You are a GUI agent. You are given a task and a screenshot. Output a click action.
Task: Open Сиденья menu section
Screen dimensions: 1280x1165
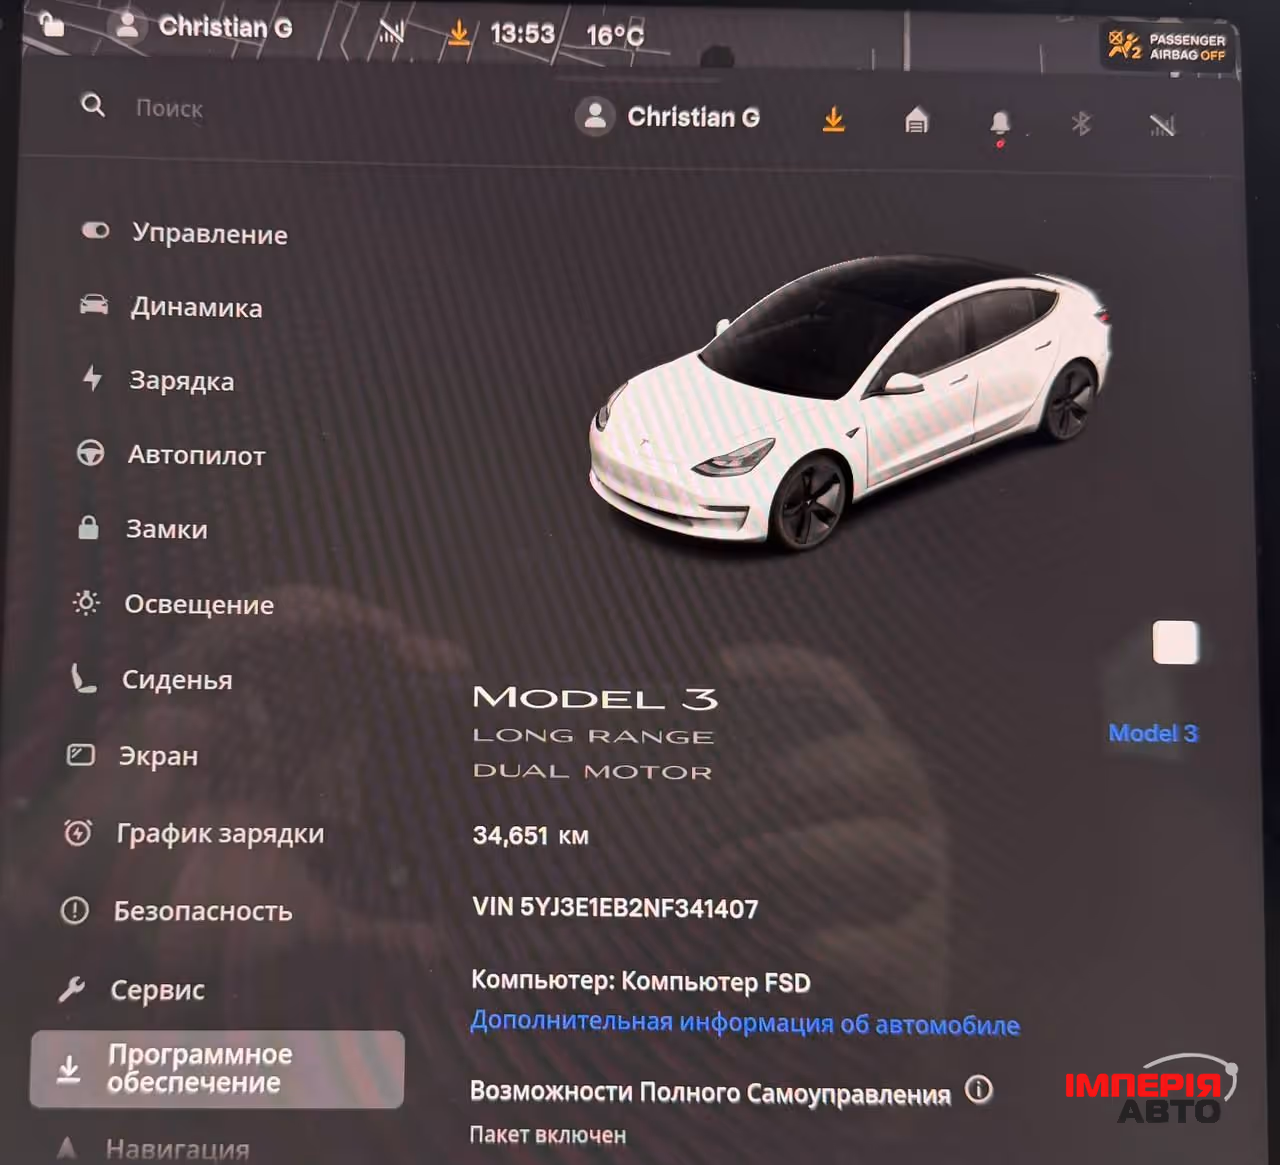tap(152, 680)
